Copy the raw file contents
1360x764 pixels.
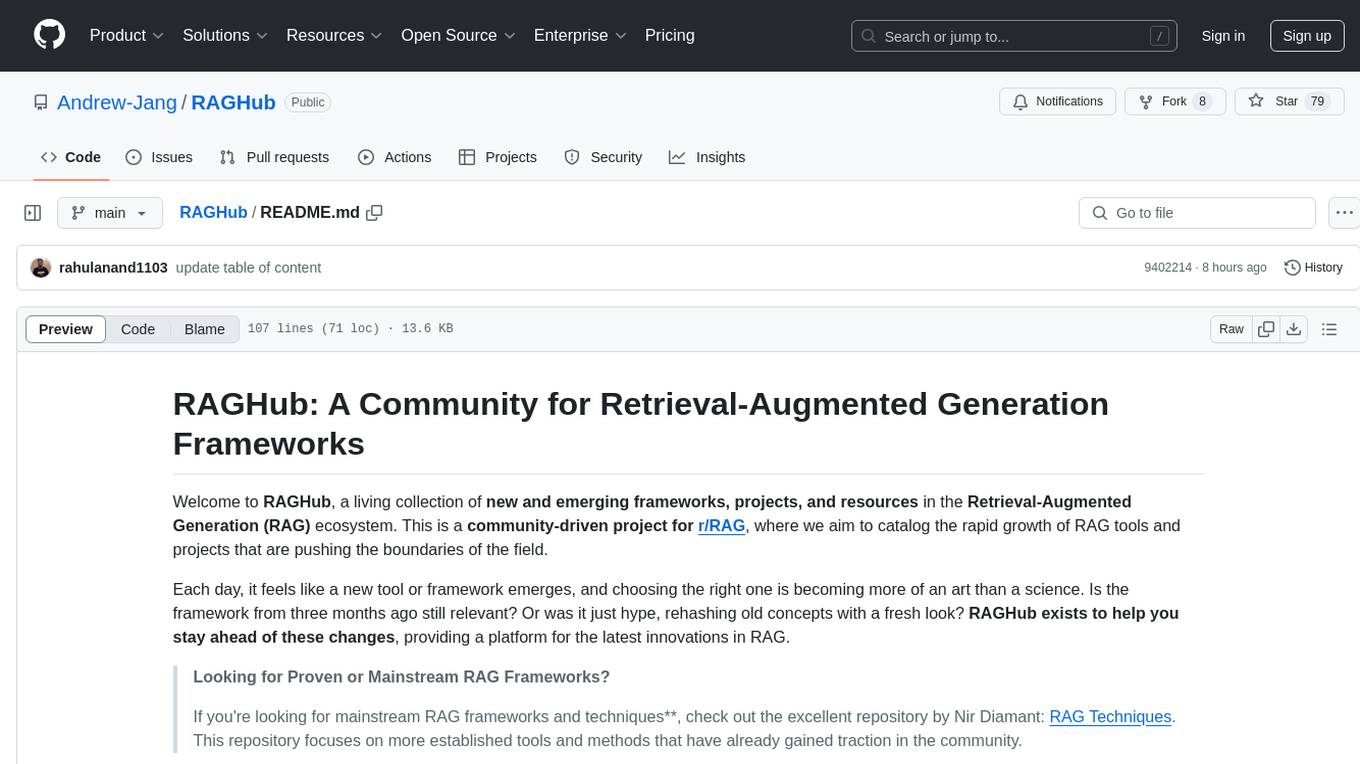tap(1266, 329)
